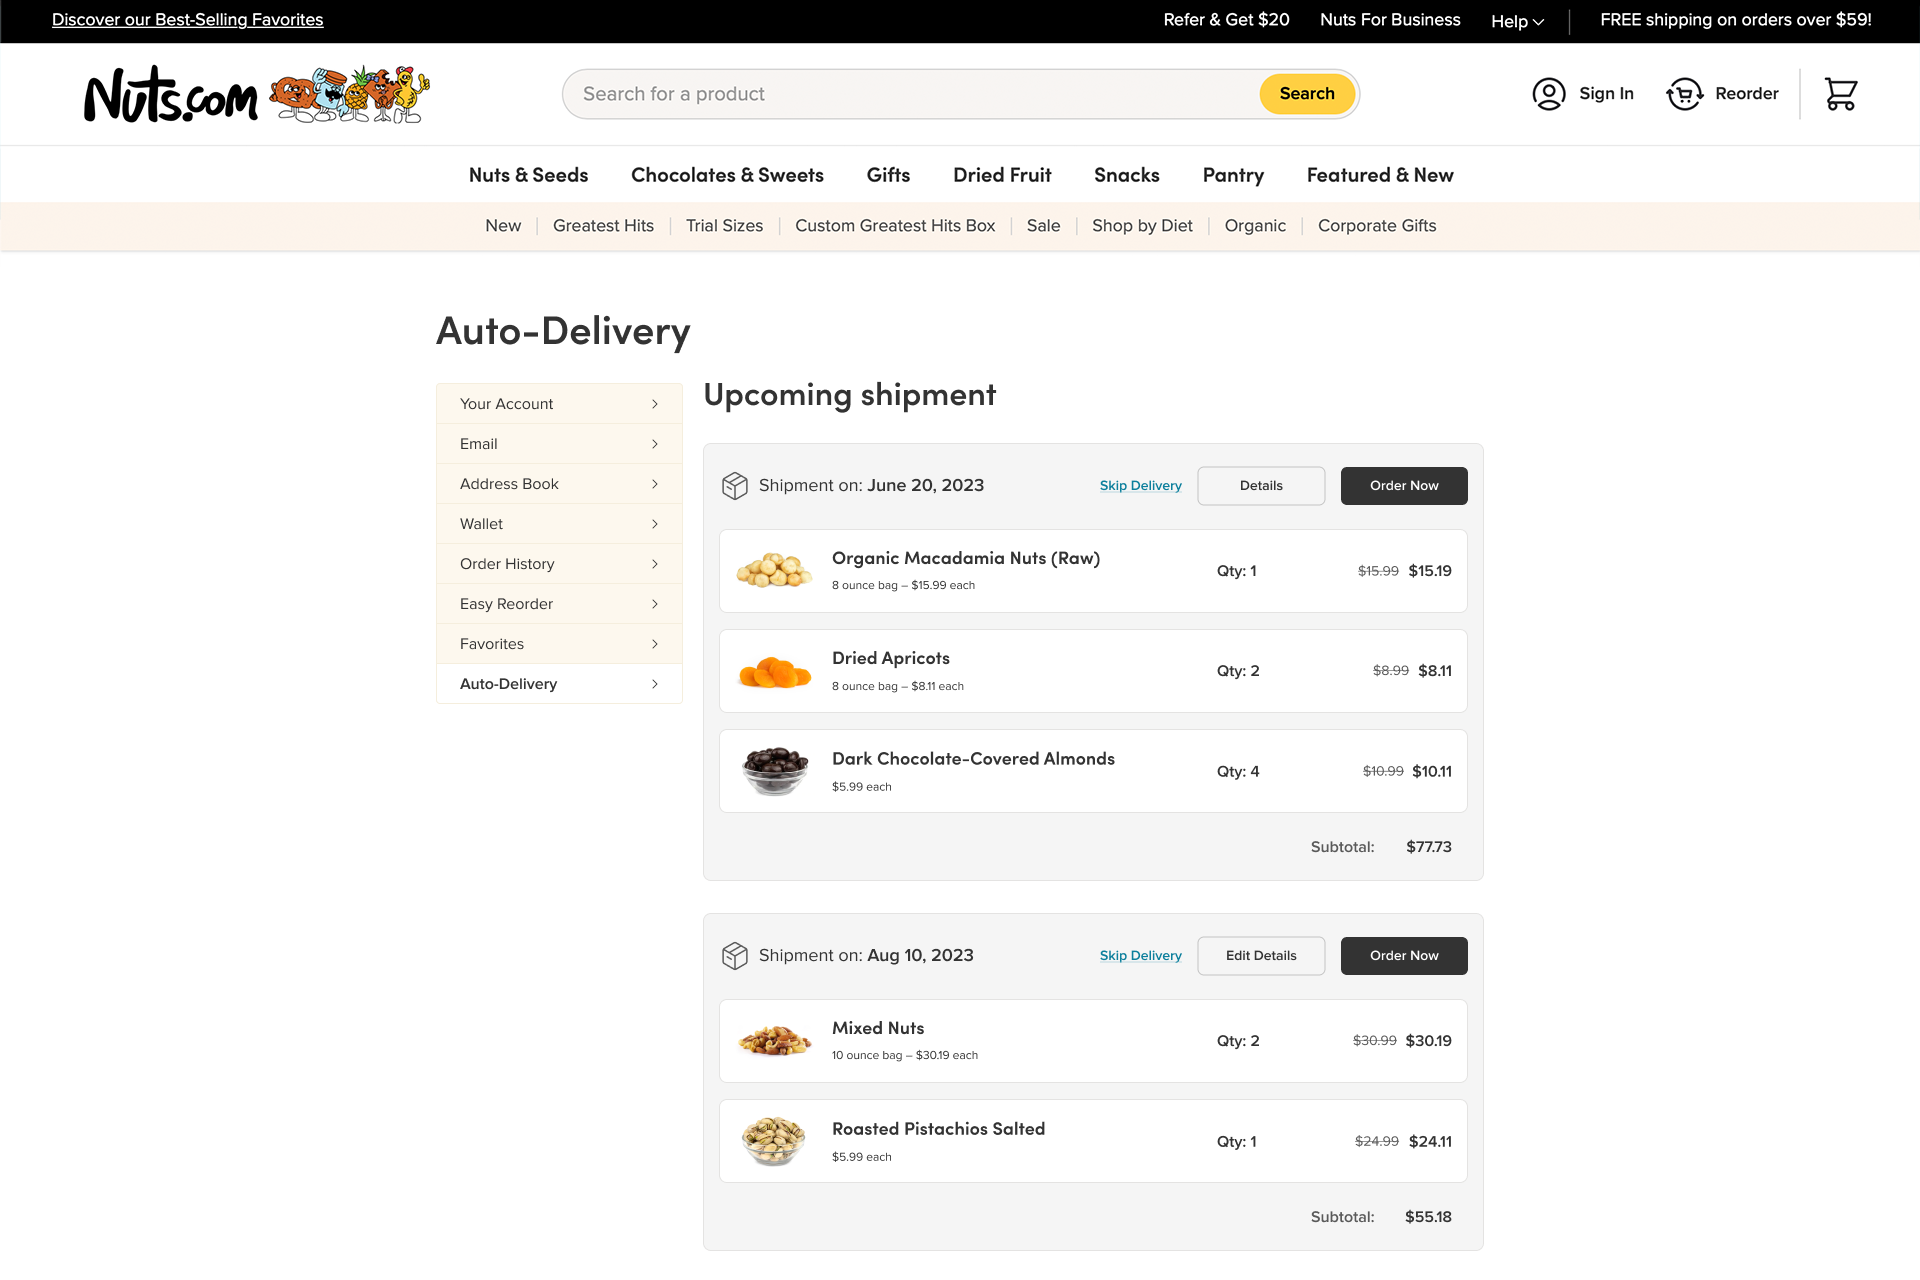Click Discover our Best-Selling Favorites link
Screen dimensions: 1920x1280
pyautogui.click(x=187, y=20)
